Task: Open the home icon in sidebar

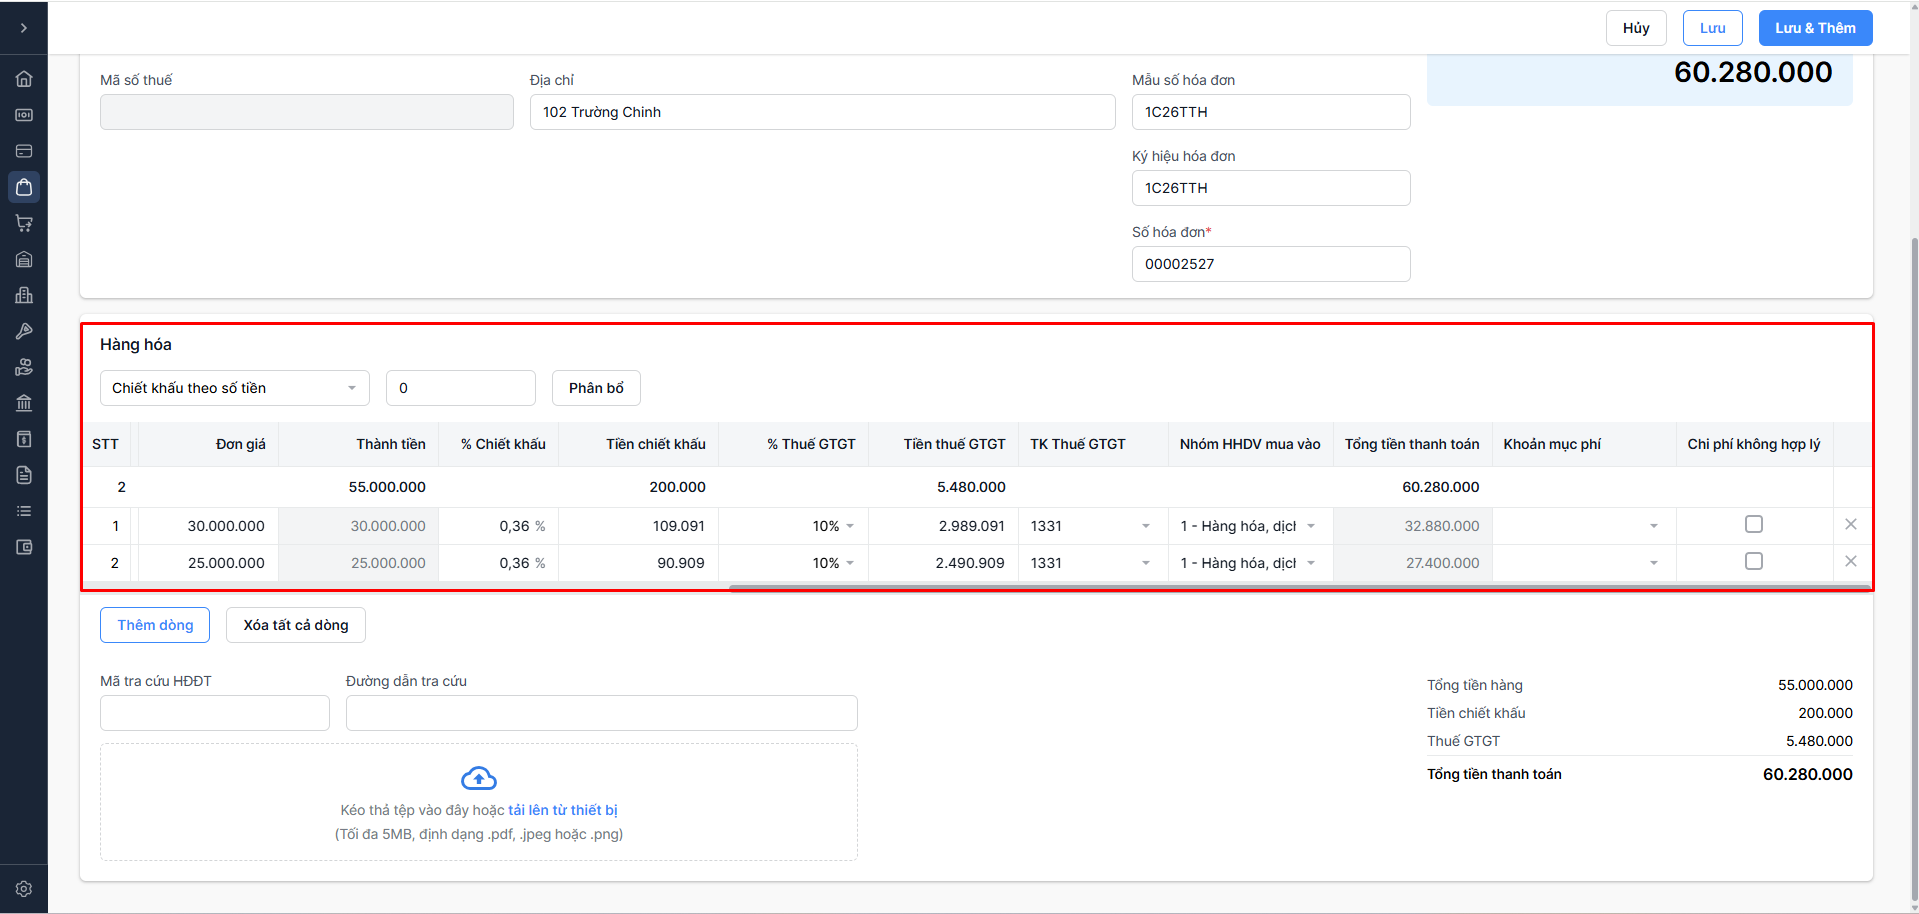Action: [24, 79]
